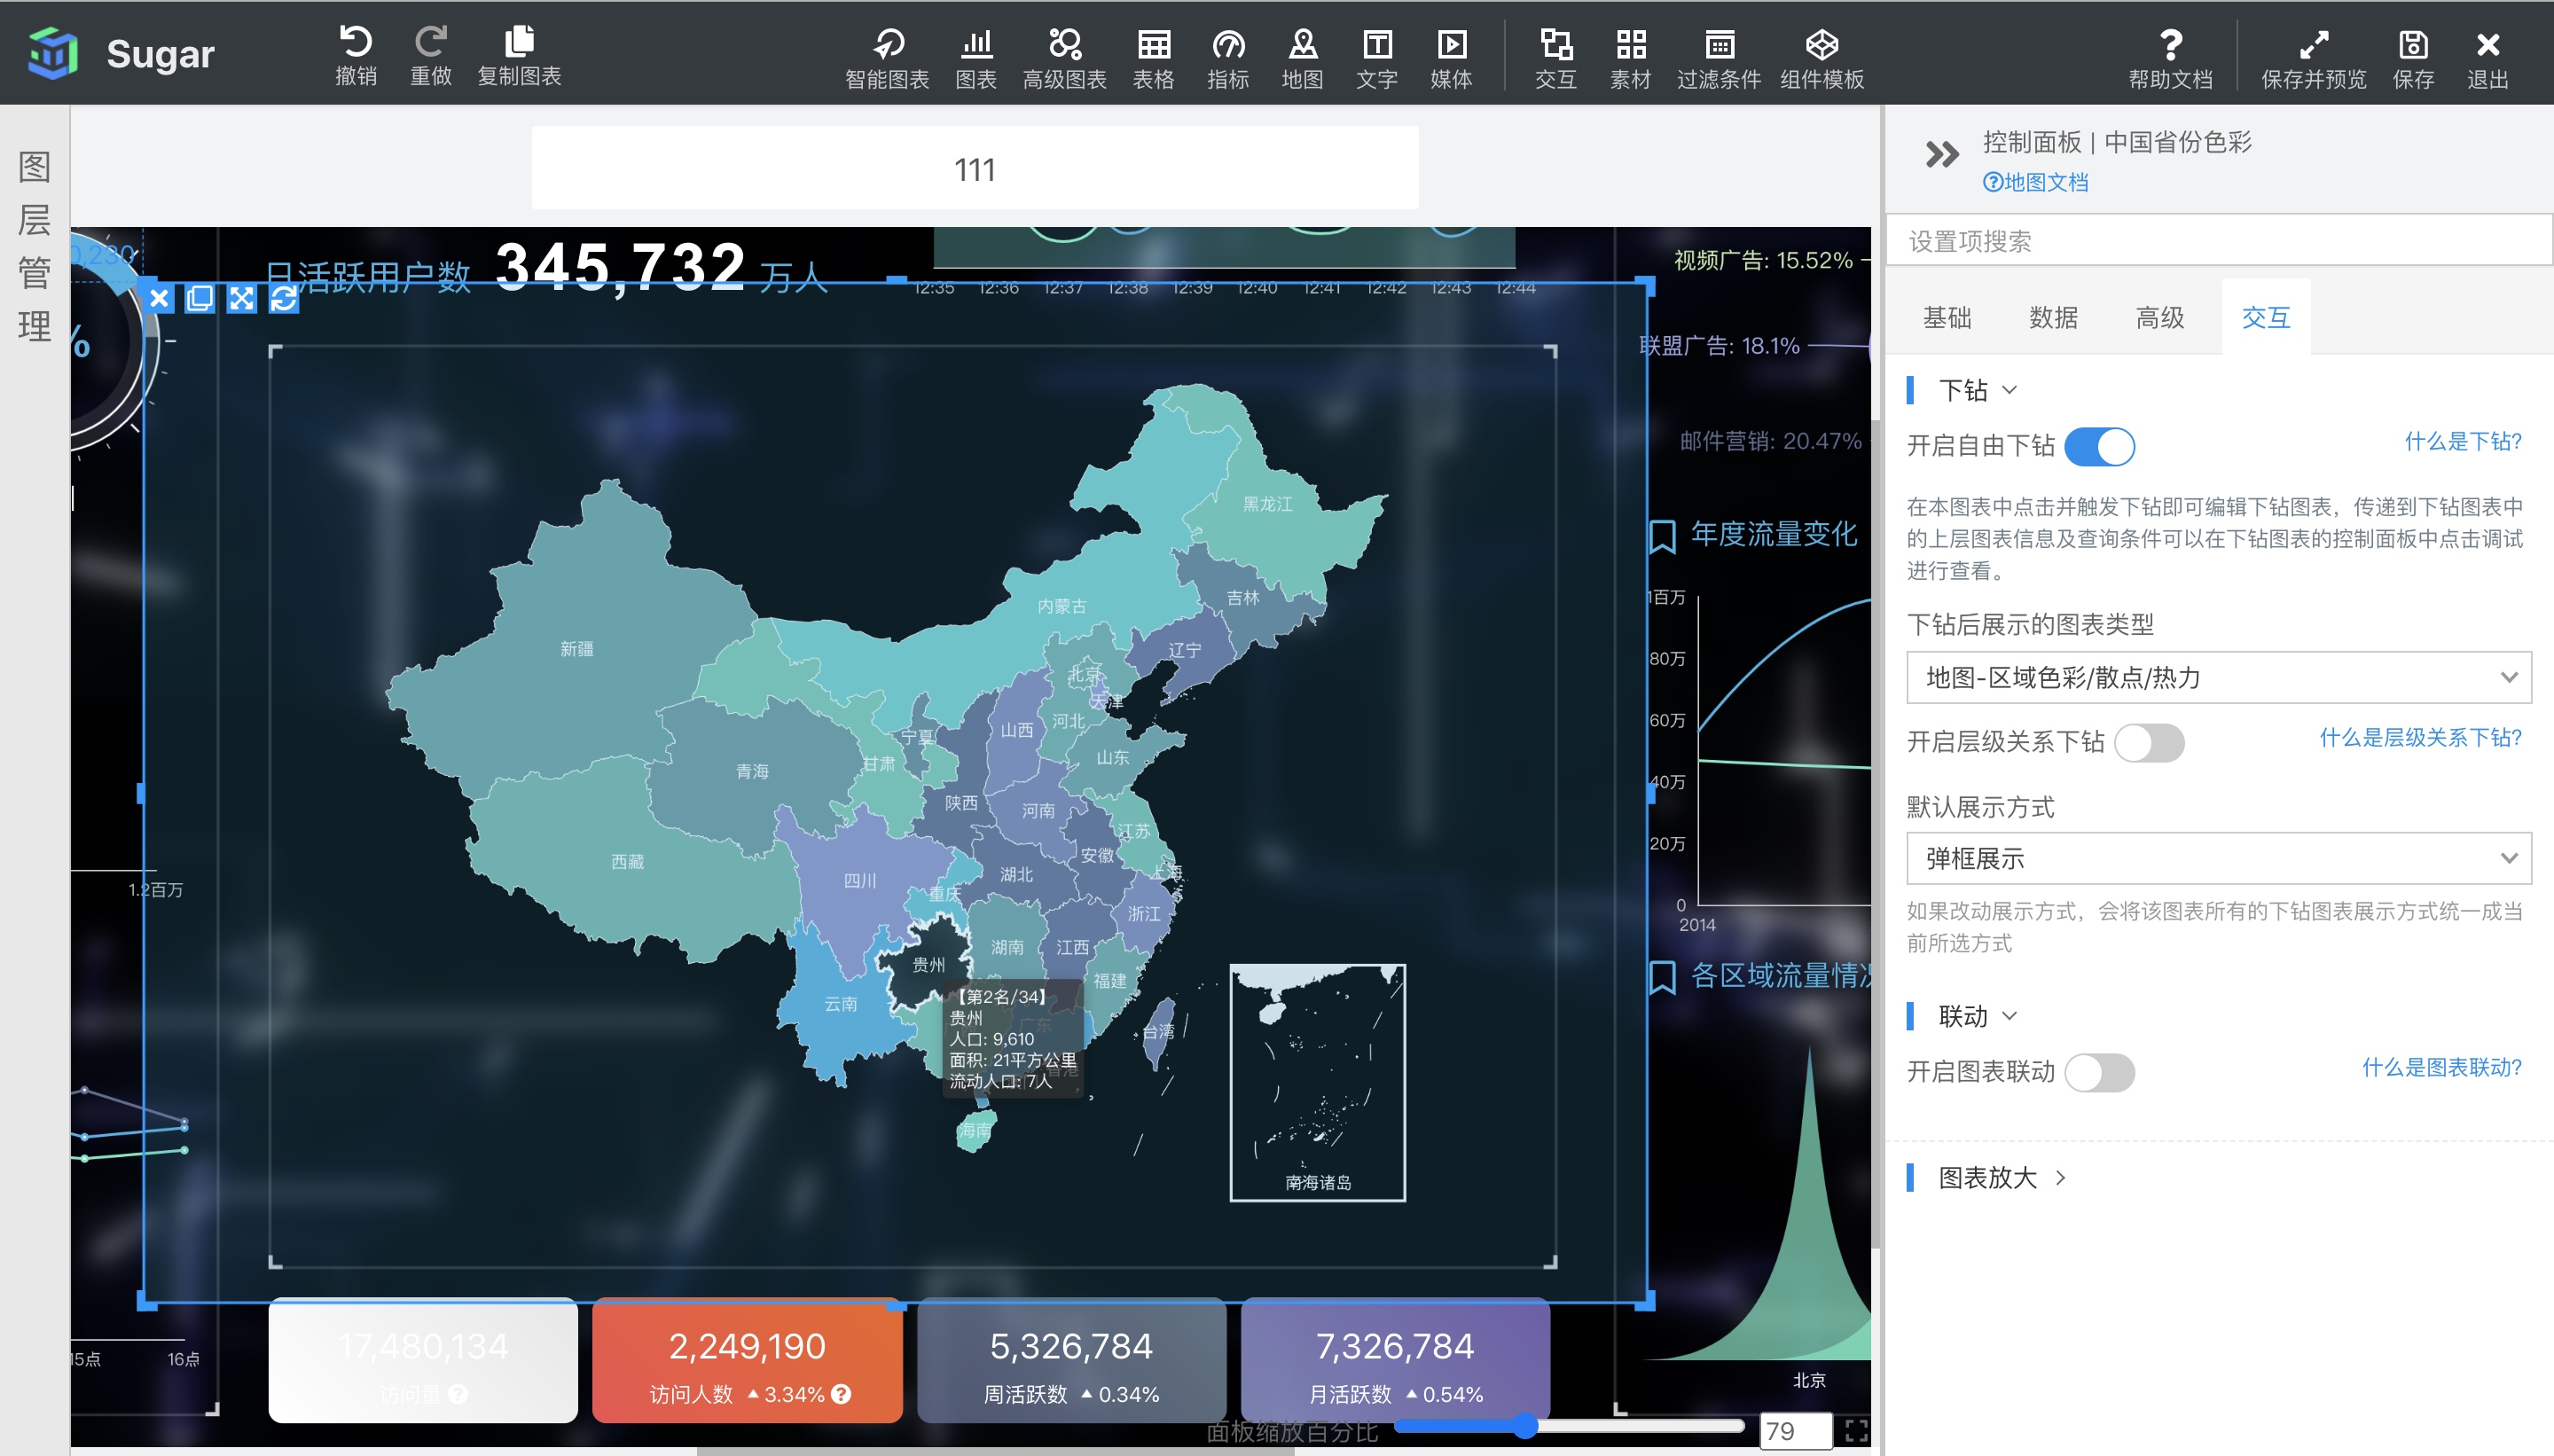Click the 访问人数 2,249,190 card
The height and width of the screenshot is (1456, 2554).
pyautogui.click(x=747, y=1362)
